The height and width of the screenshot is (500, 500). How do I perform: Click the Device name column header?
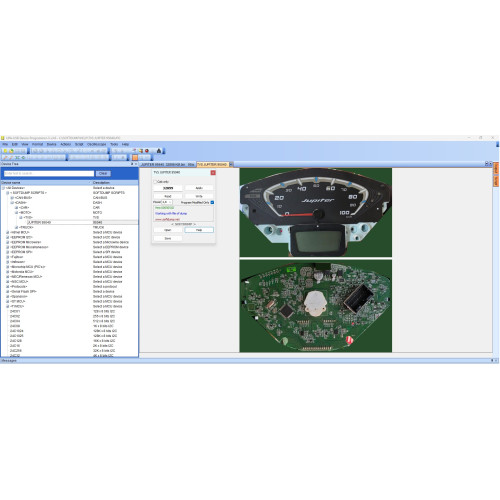[x=46, y=183]
